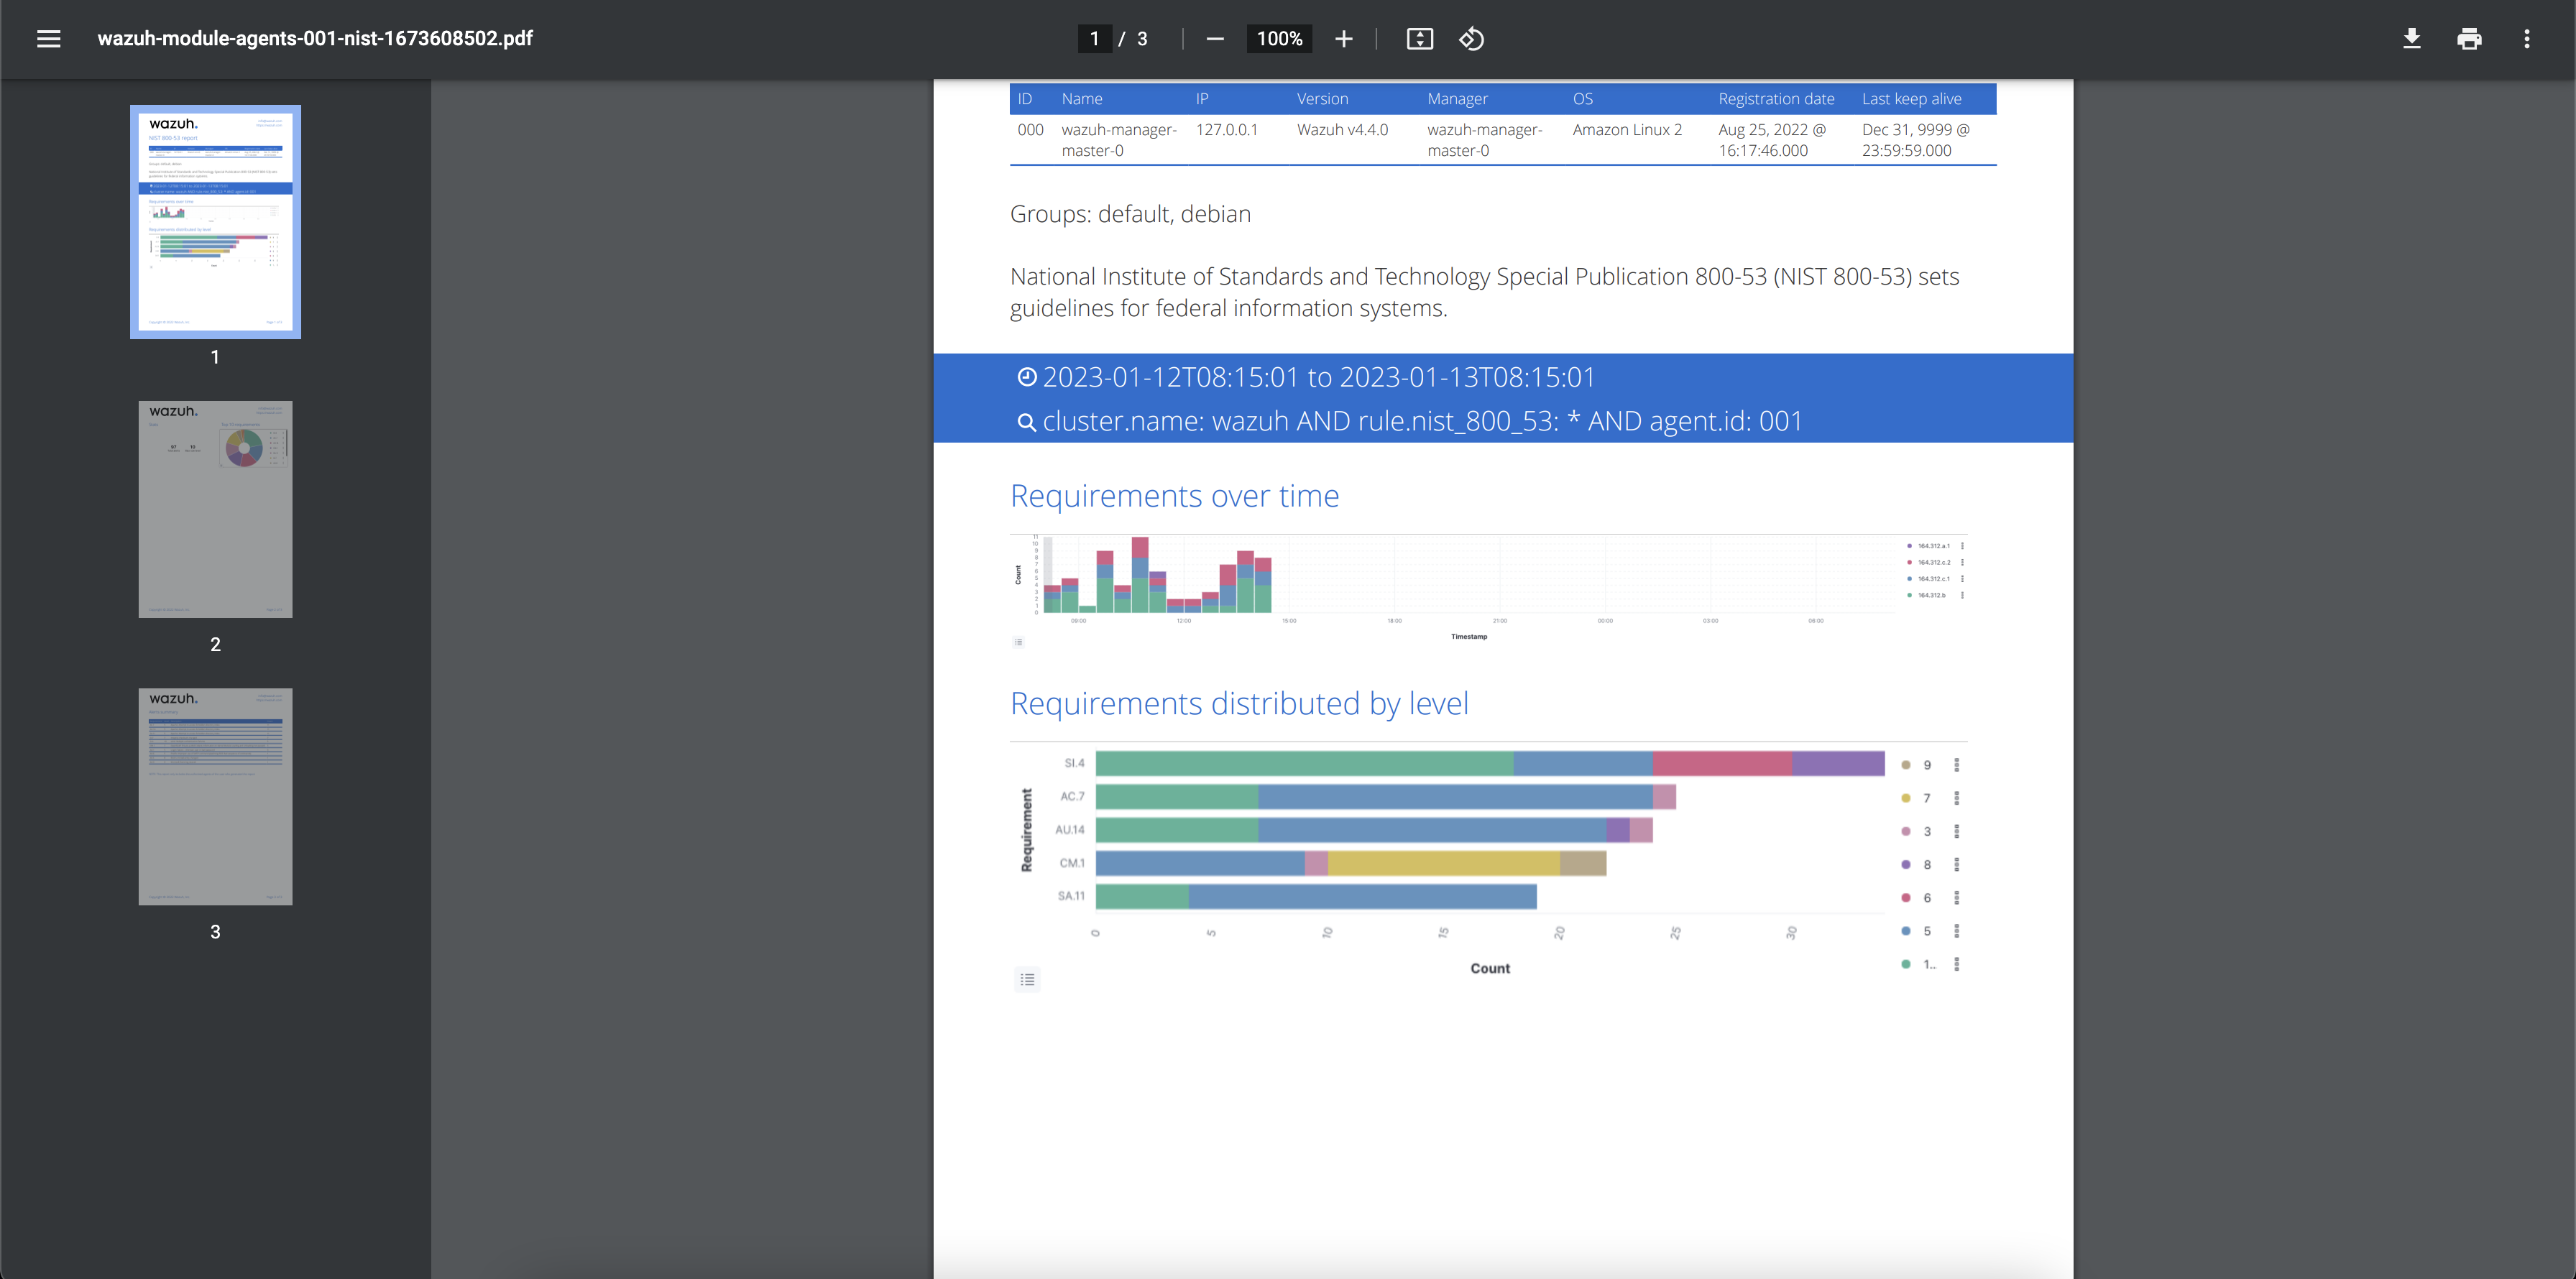2576x1279 pixels.
Task: Click the current page number field
Action: pyautogui.click(x=1095, y=39)
